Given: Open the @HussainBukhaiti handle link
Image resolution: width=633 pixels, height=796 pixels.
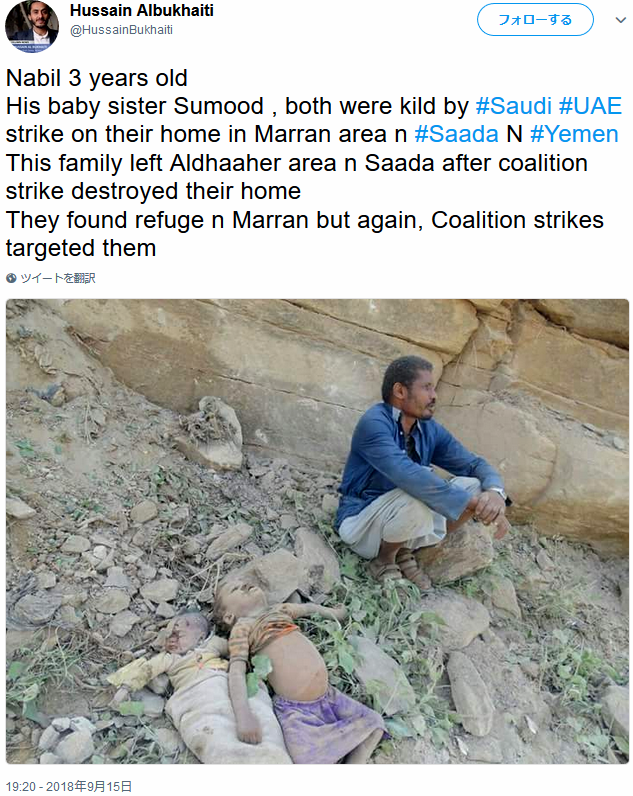Looking at the screenshot, I should pyautogui.click(x=121, y=30).
